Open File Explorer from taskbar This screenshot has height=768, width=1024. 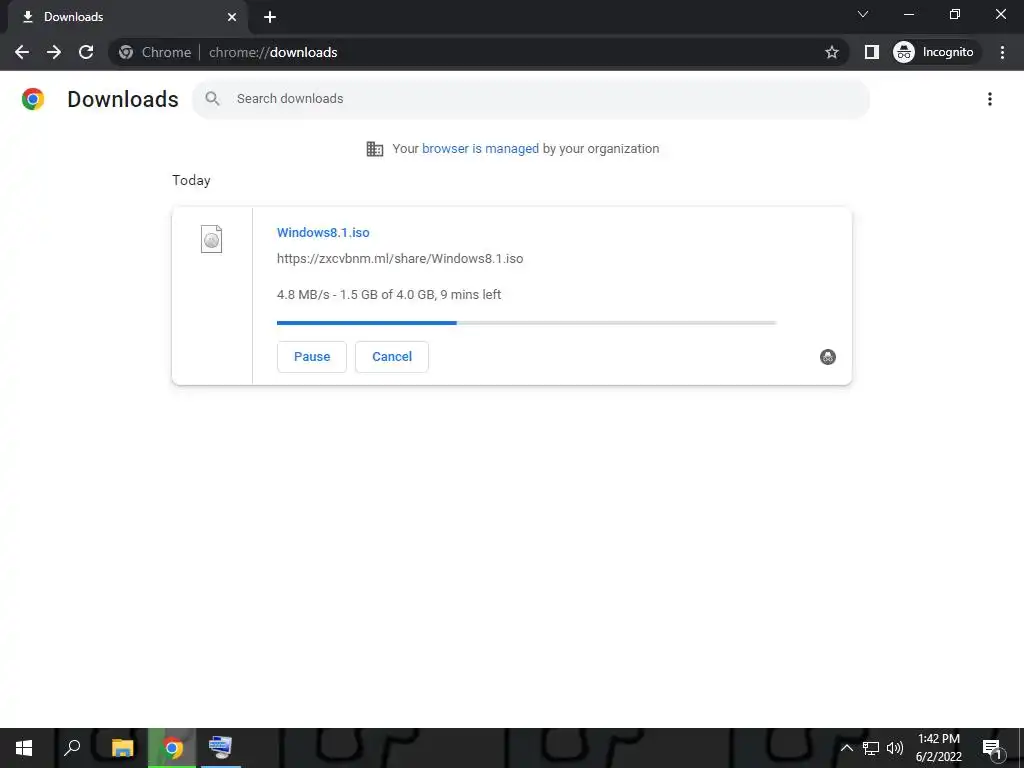click(x=122, y=748)
